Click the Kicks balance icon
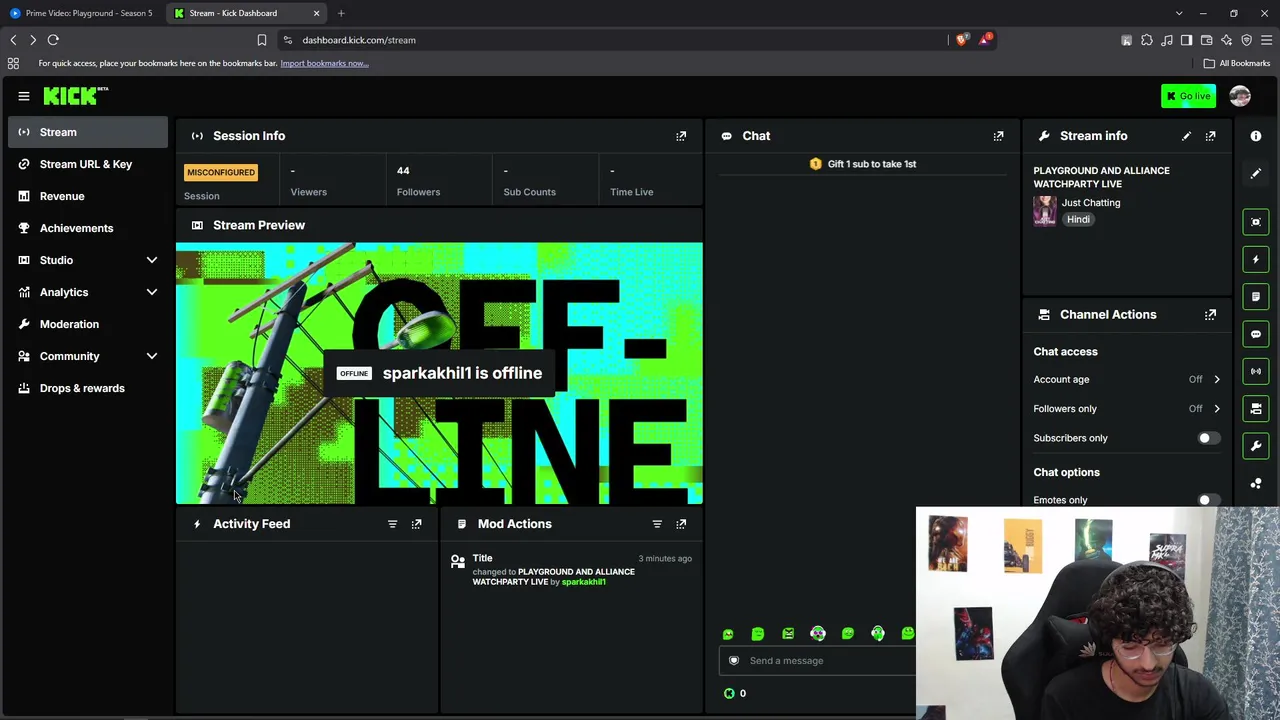 (x=729, y=694)
